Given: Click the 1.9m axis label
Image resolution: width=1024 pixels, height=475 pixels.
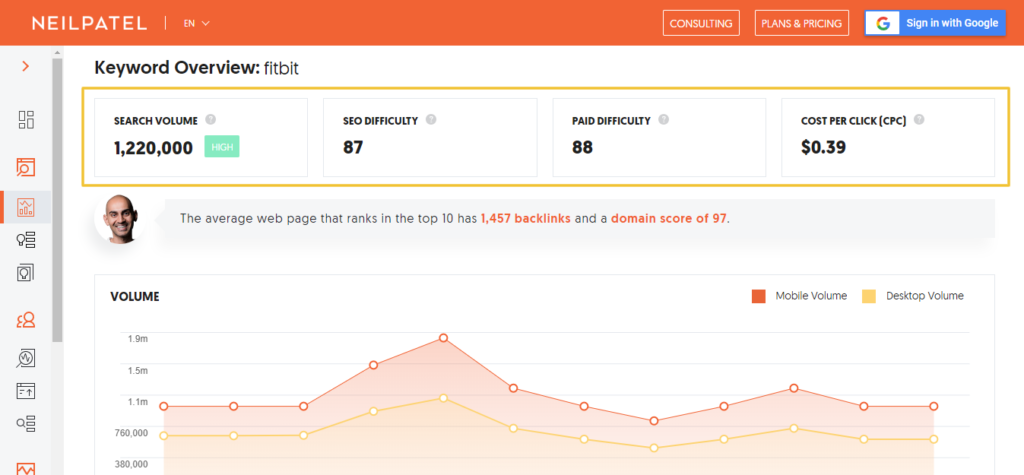Looking at the screenshot, I should click(x=138, y=338).
